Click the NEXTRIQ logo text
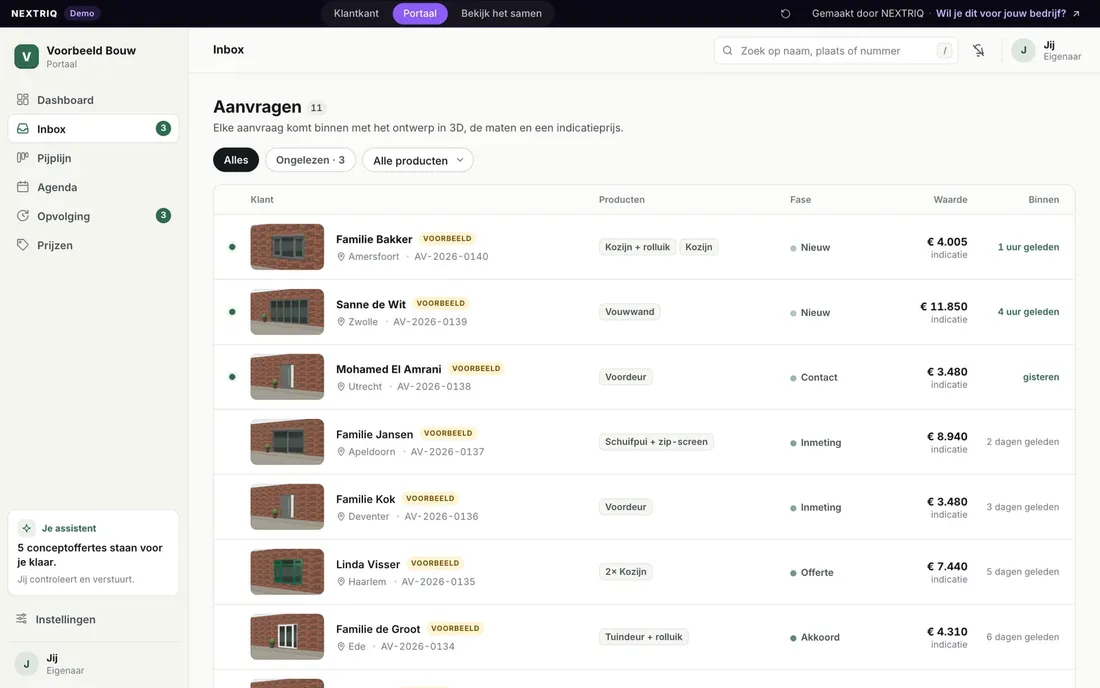The width and height of the screenshot is (1100, 688). pyautogui.click(x=34, y=13)
